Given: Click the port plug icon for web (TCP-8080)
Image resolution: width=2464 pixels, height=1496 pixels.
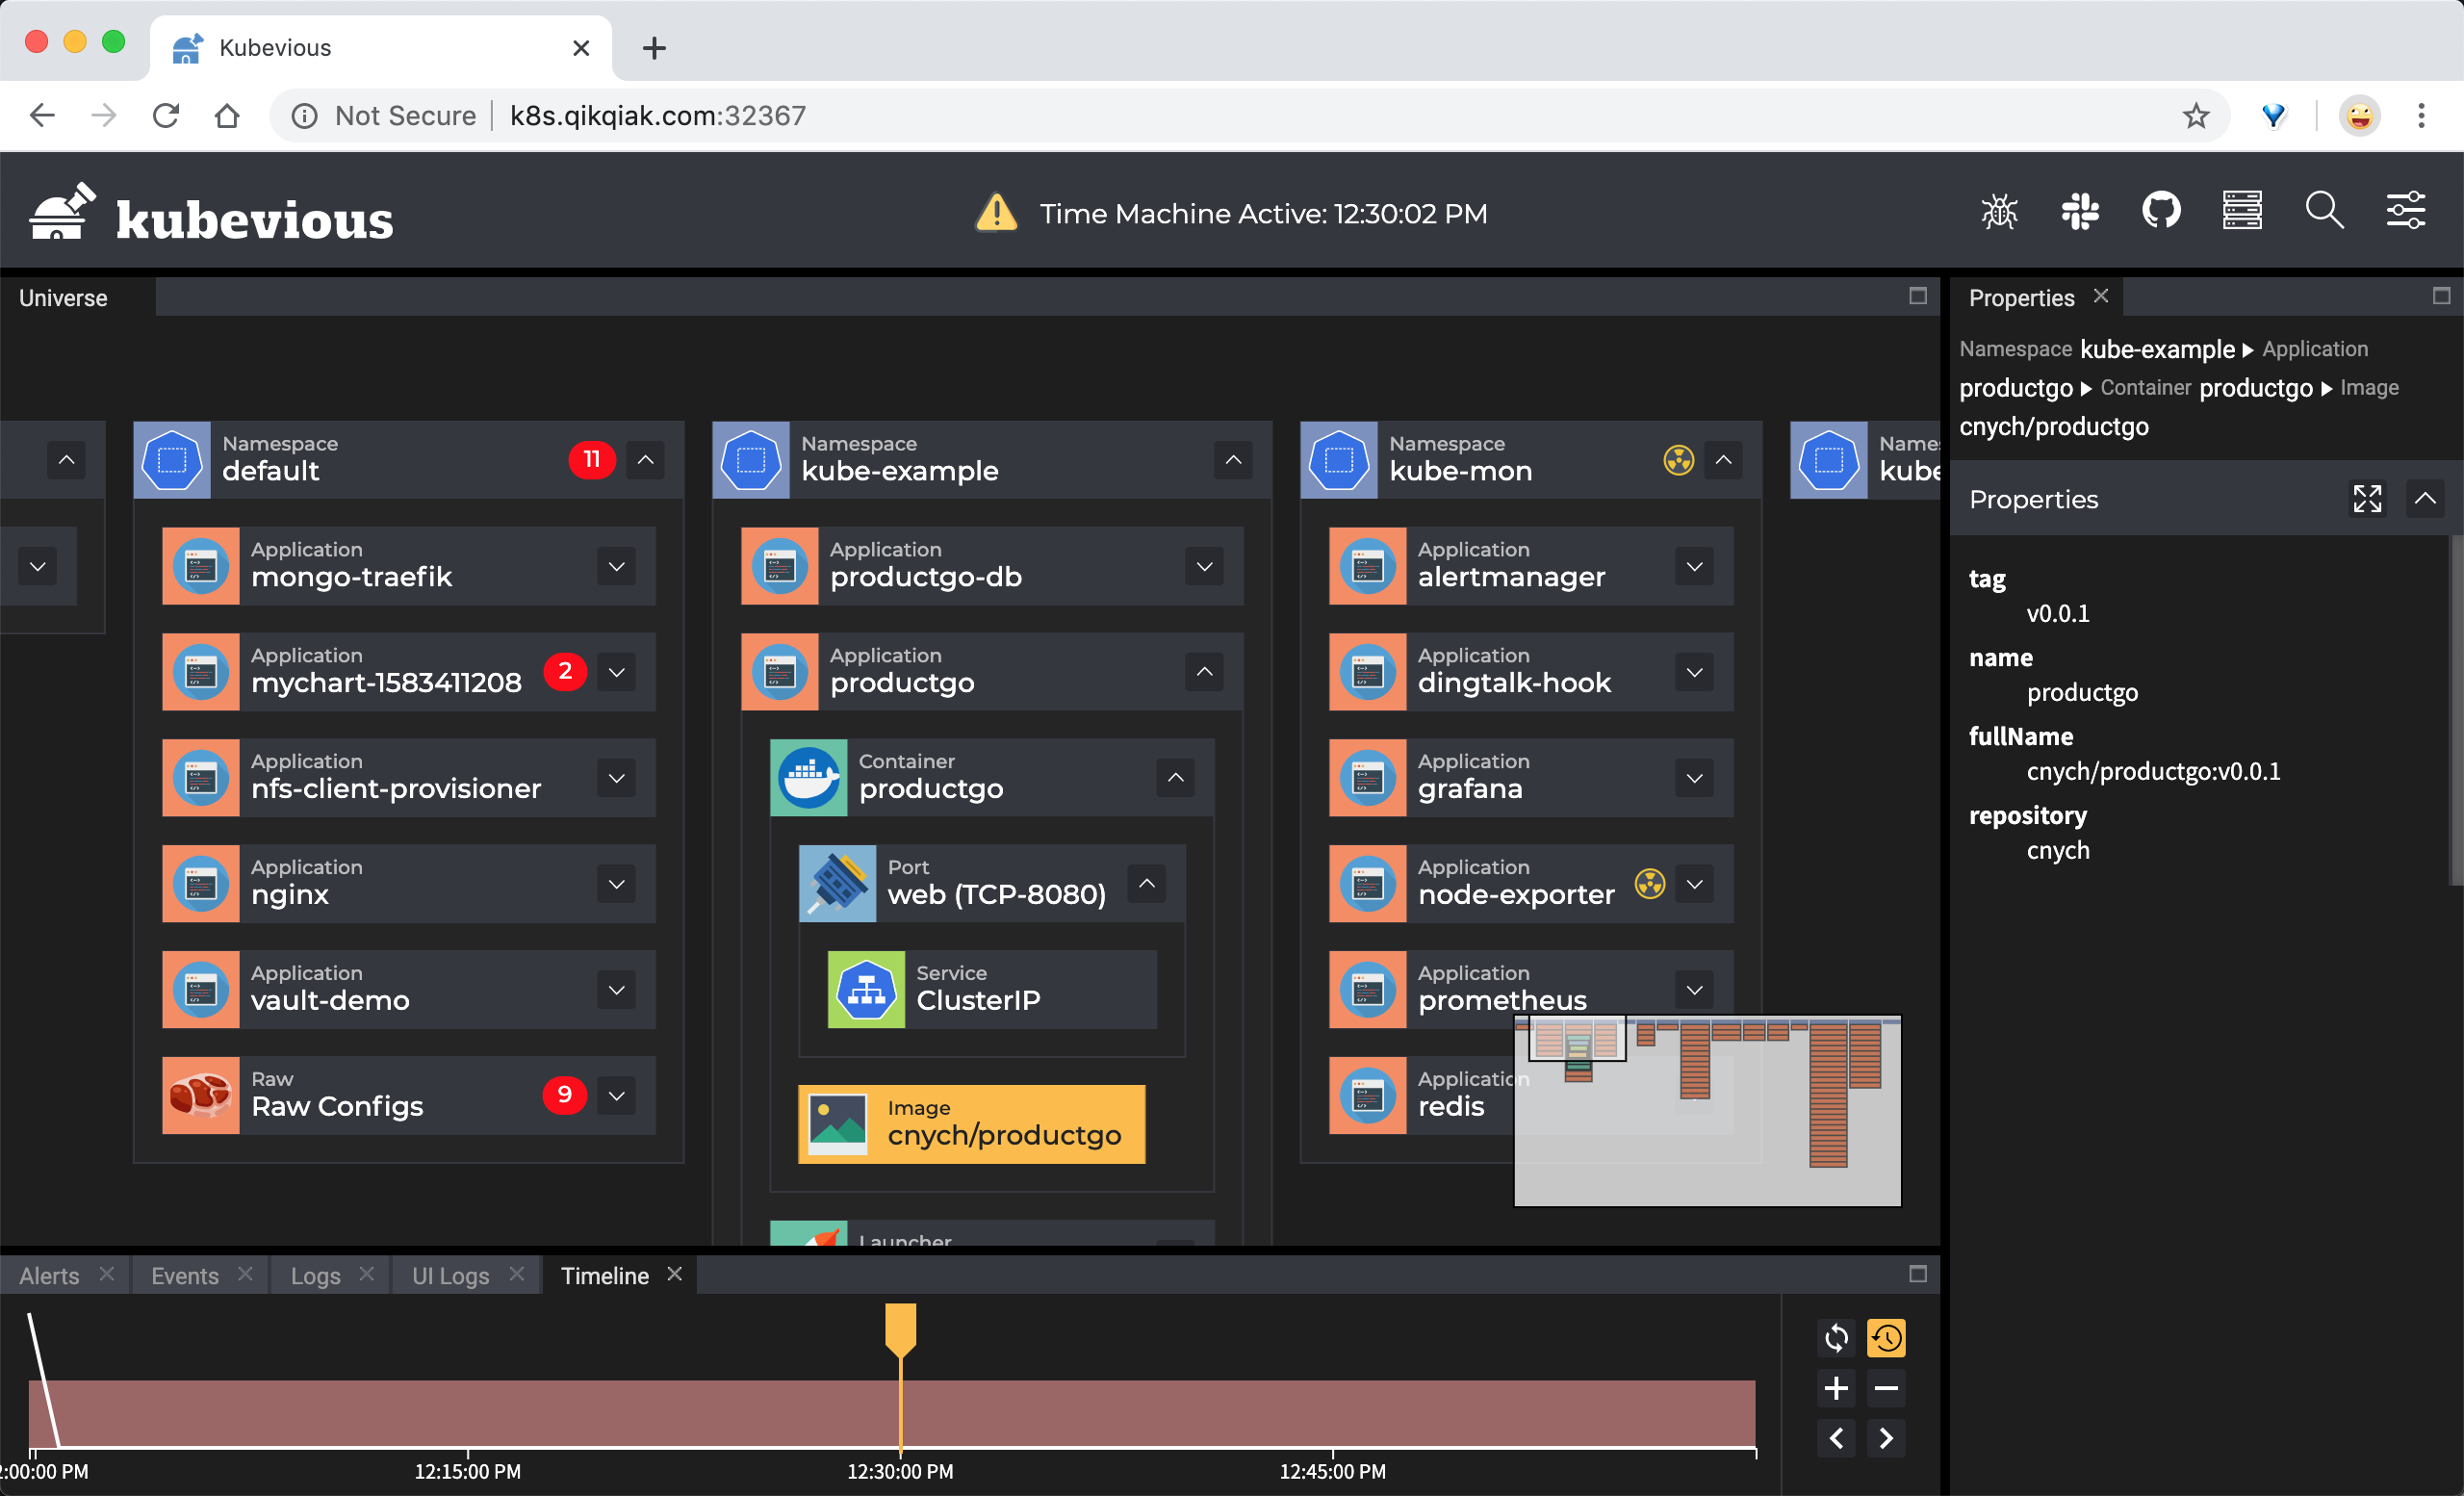Looking at the screenshot, I should tap(838, 884).
